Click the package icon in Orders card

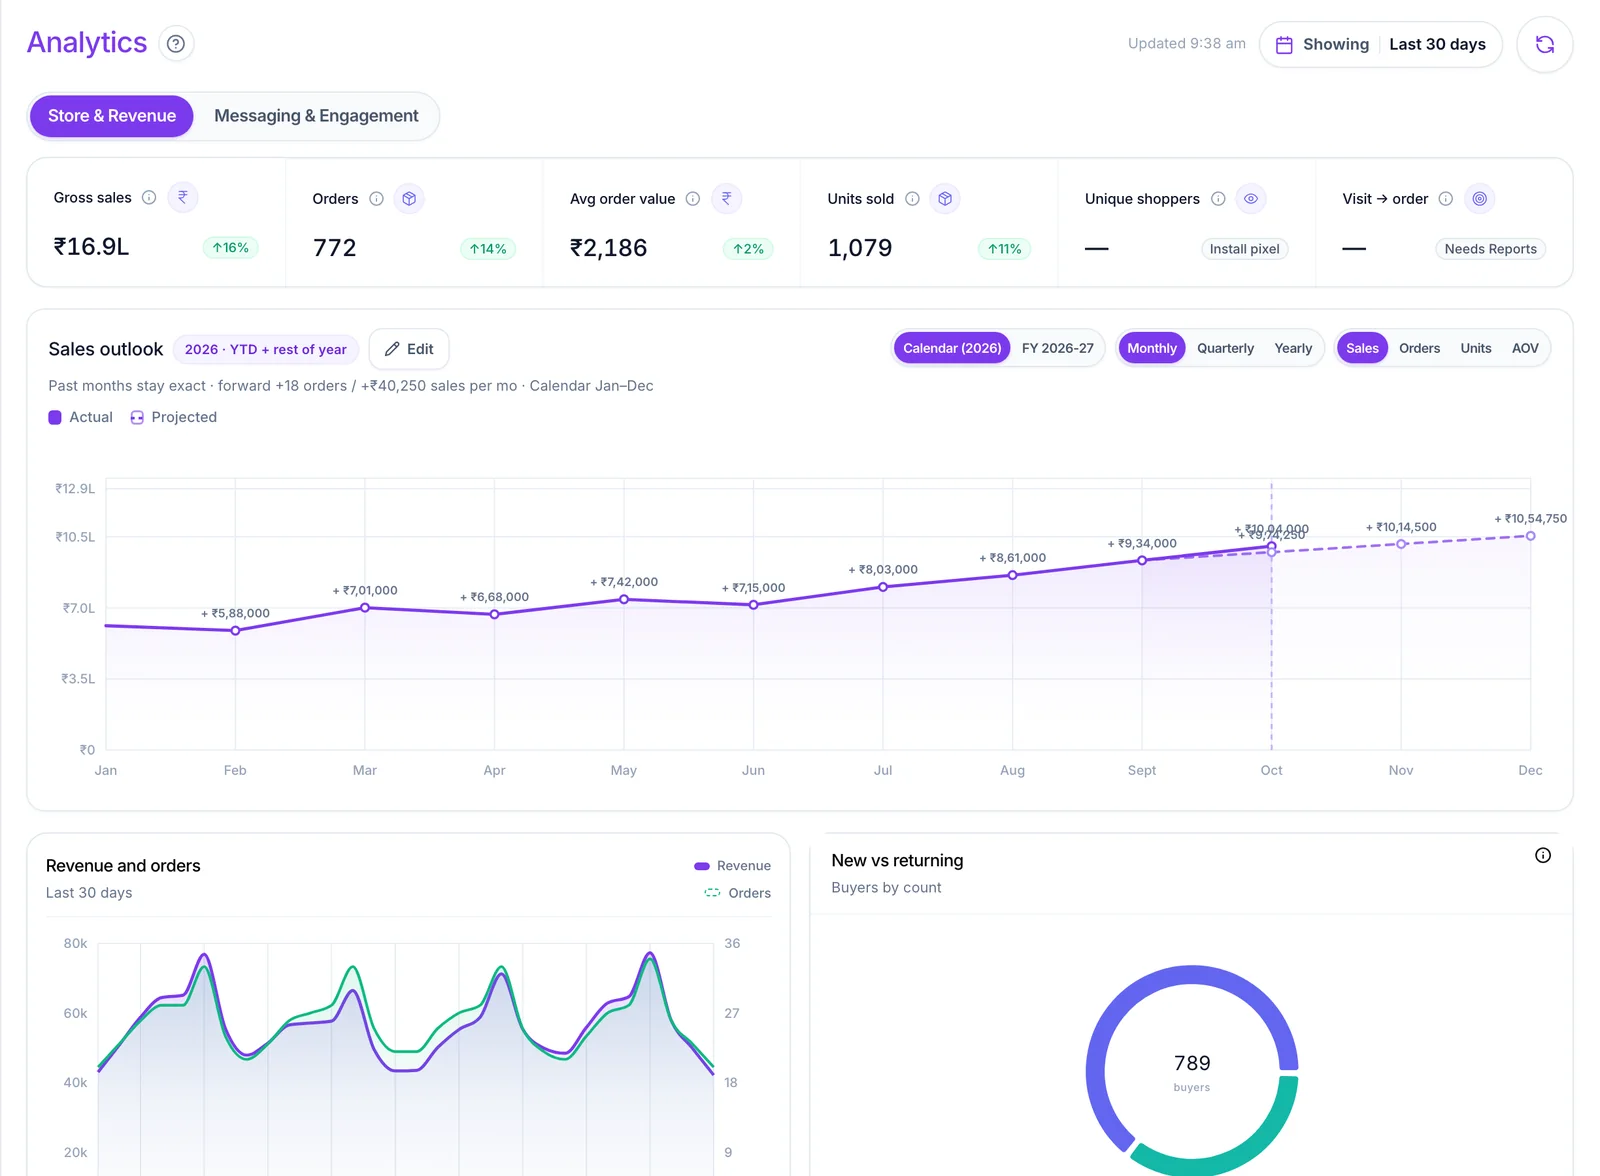[x=409, y=199]
